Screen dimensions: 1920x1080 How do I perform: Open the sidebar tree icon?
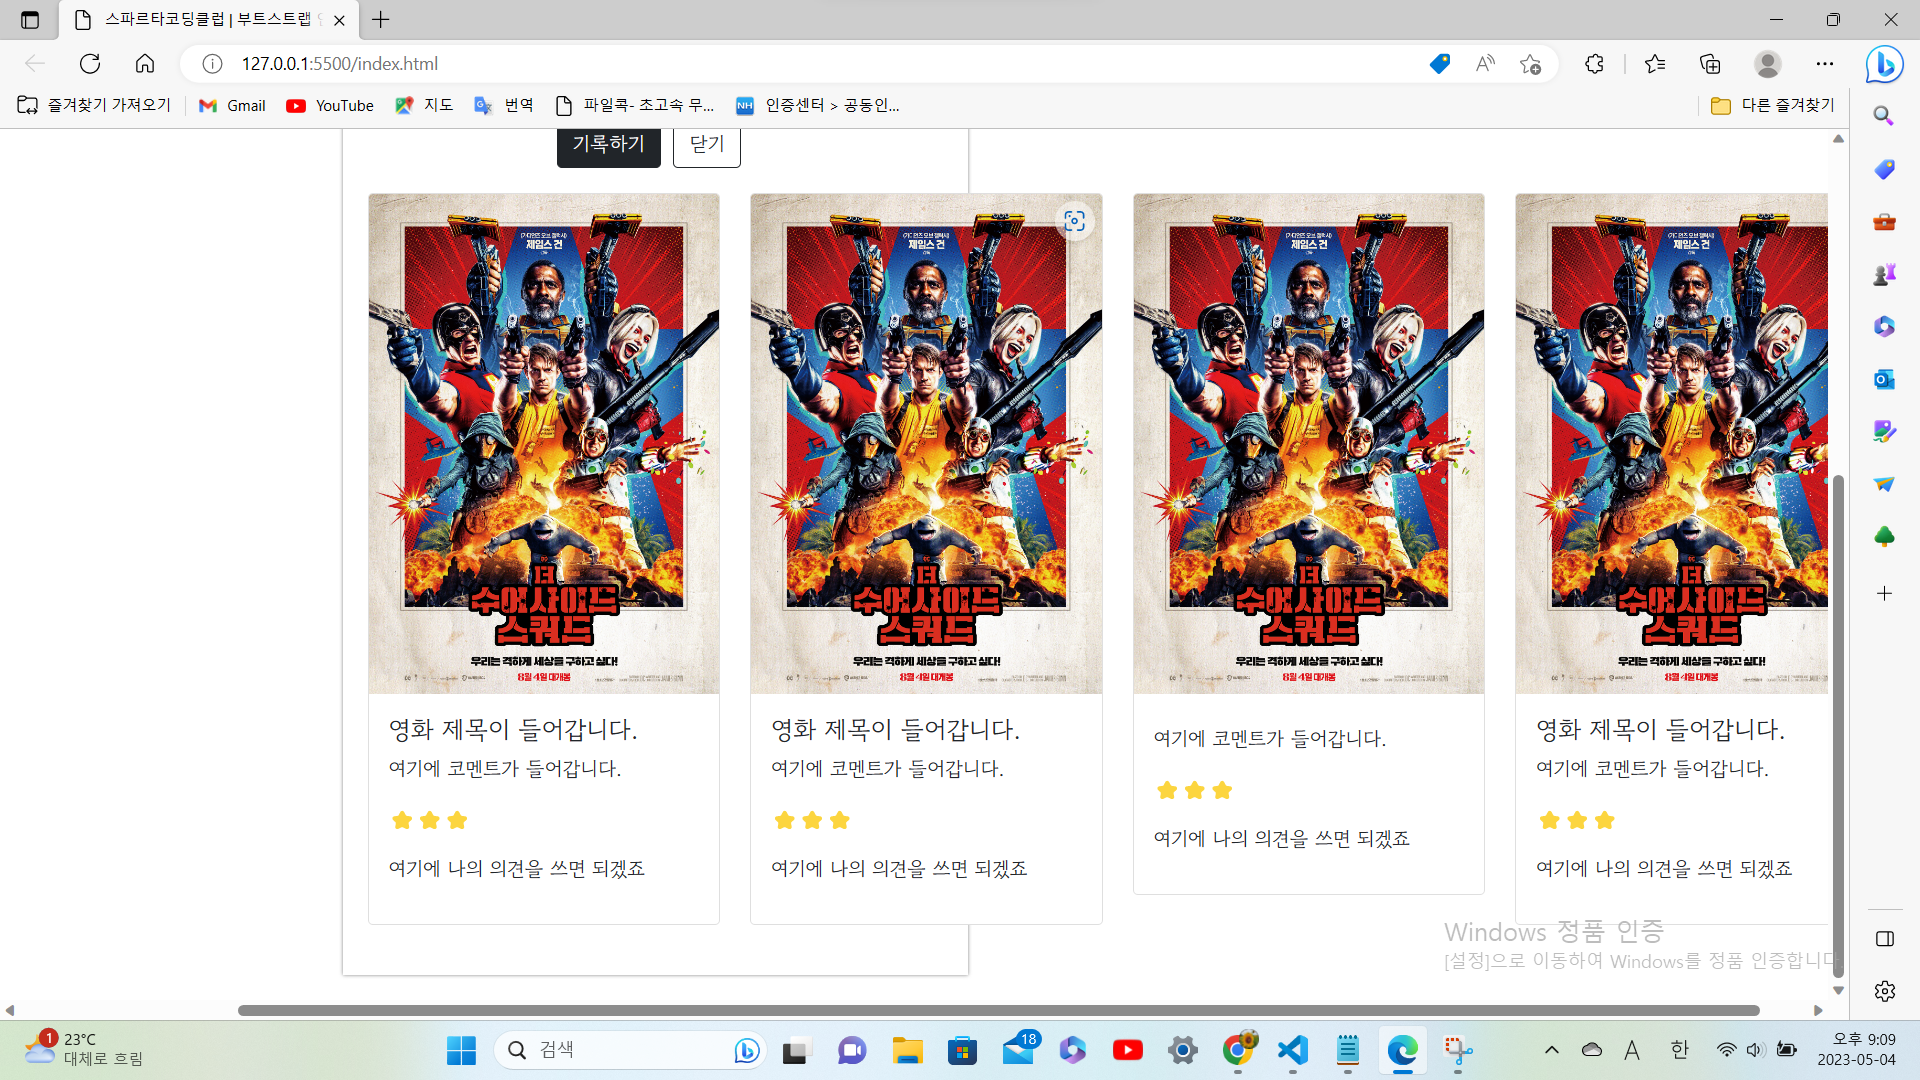coord(1884,537)
